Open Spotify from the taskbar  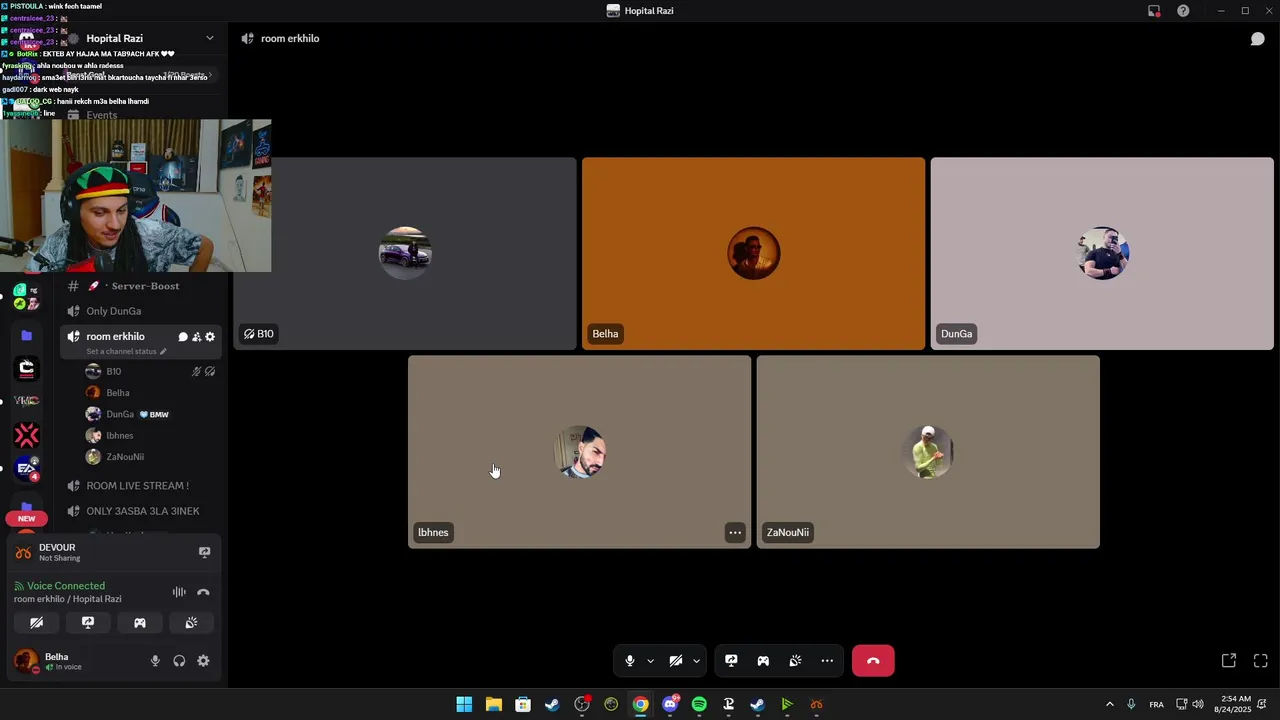point(699,705)
